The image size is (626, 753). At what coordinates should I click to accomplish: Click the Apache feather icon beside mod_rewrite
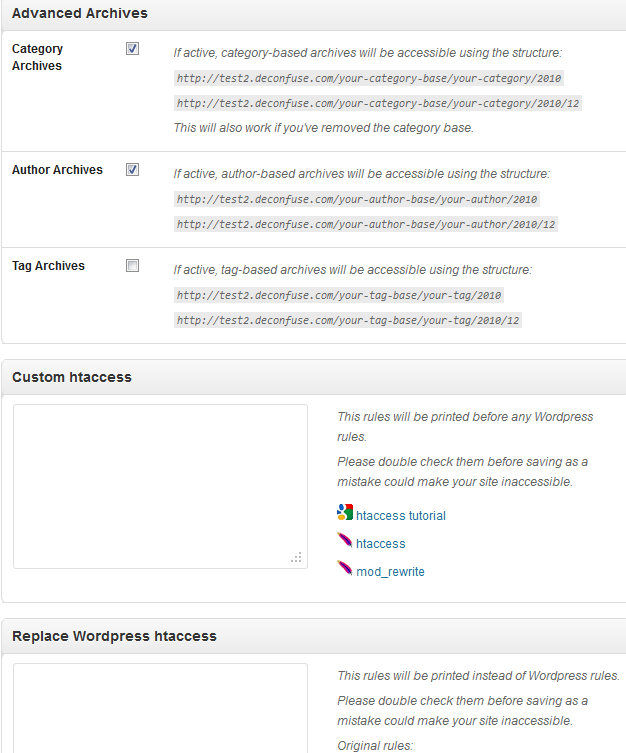click(x=345, y=568)
